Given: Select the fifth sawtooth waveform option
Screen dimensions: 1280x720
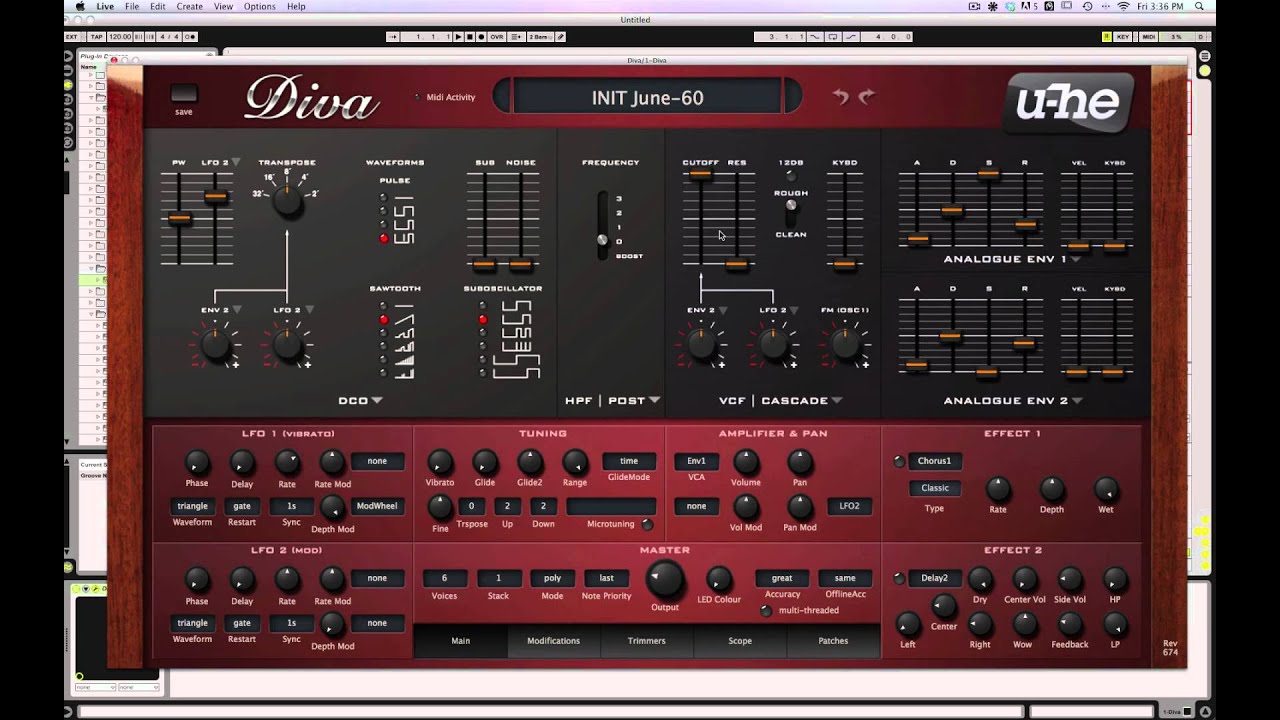Looking at the screenshot, I should pos(383,360).
